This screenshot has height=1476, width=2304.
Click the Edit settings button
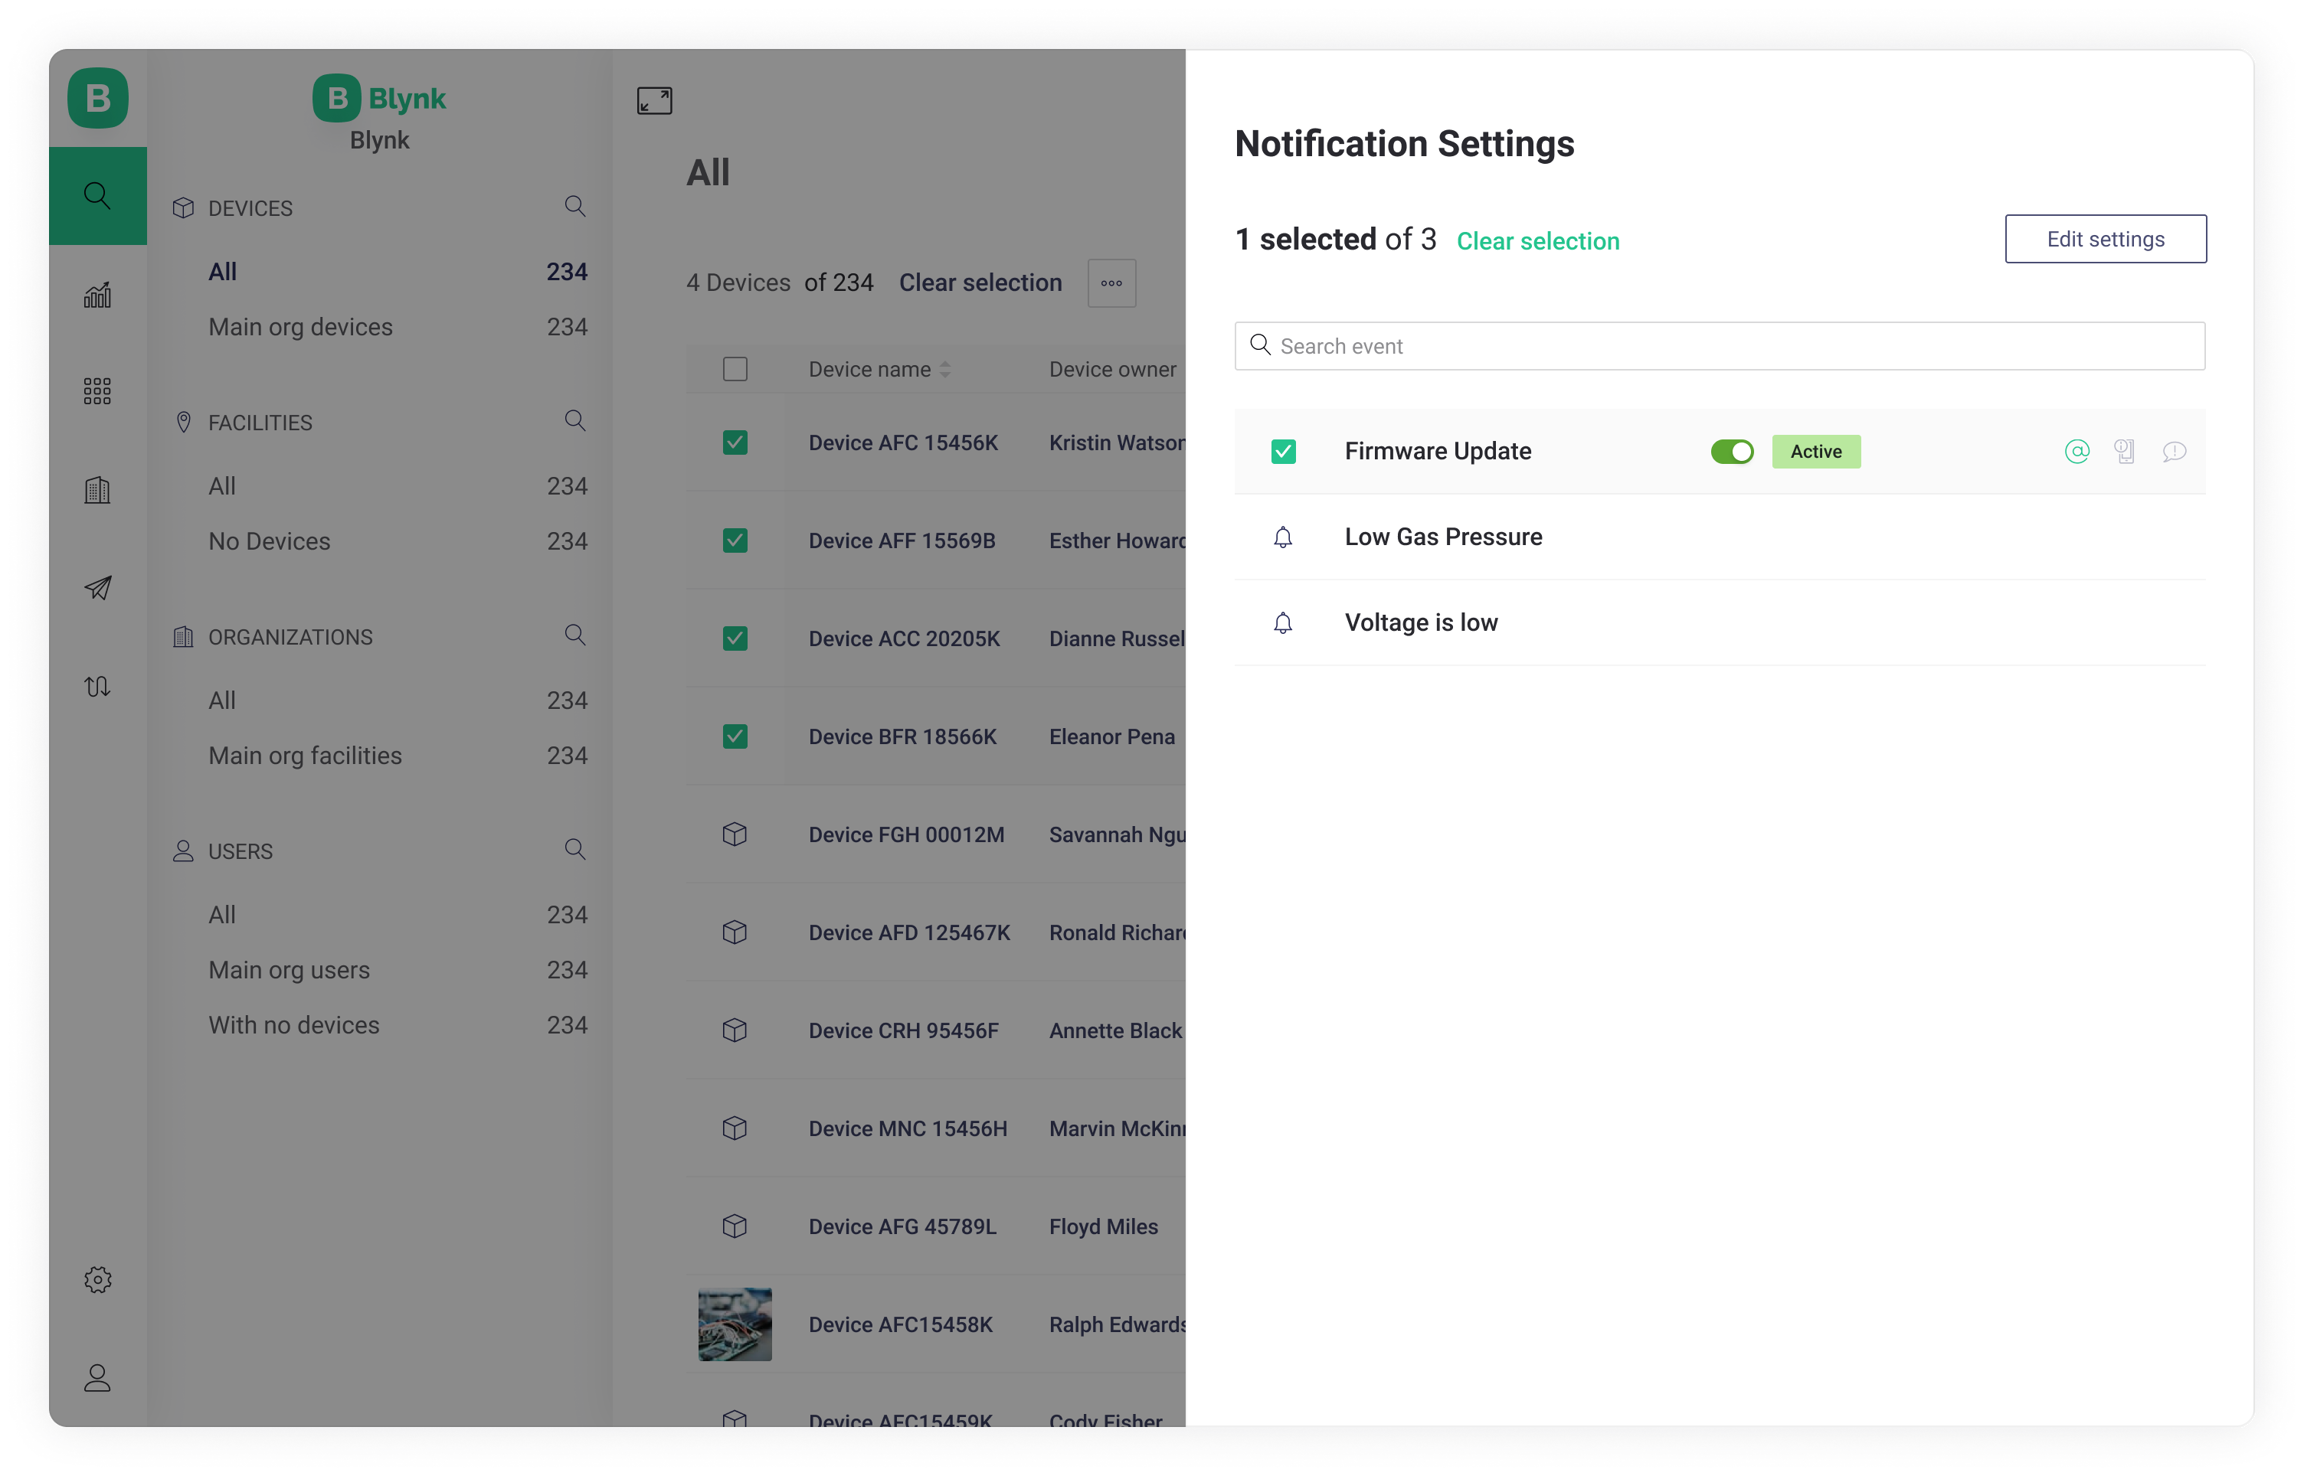[2105, 239]
